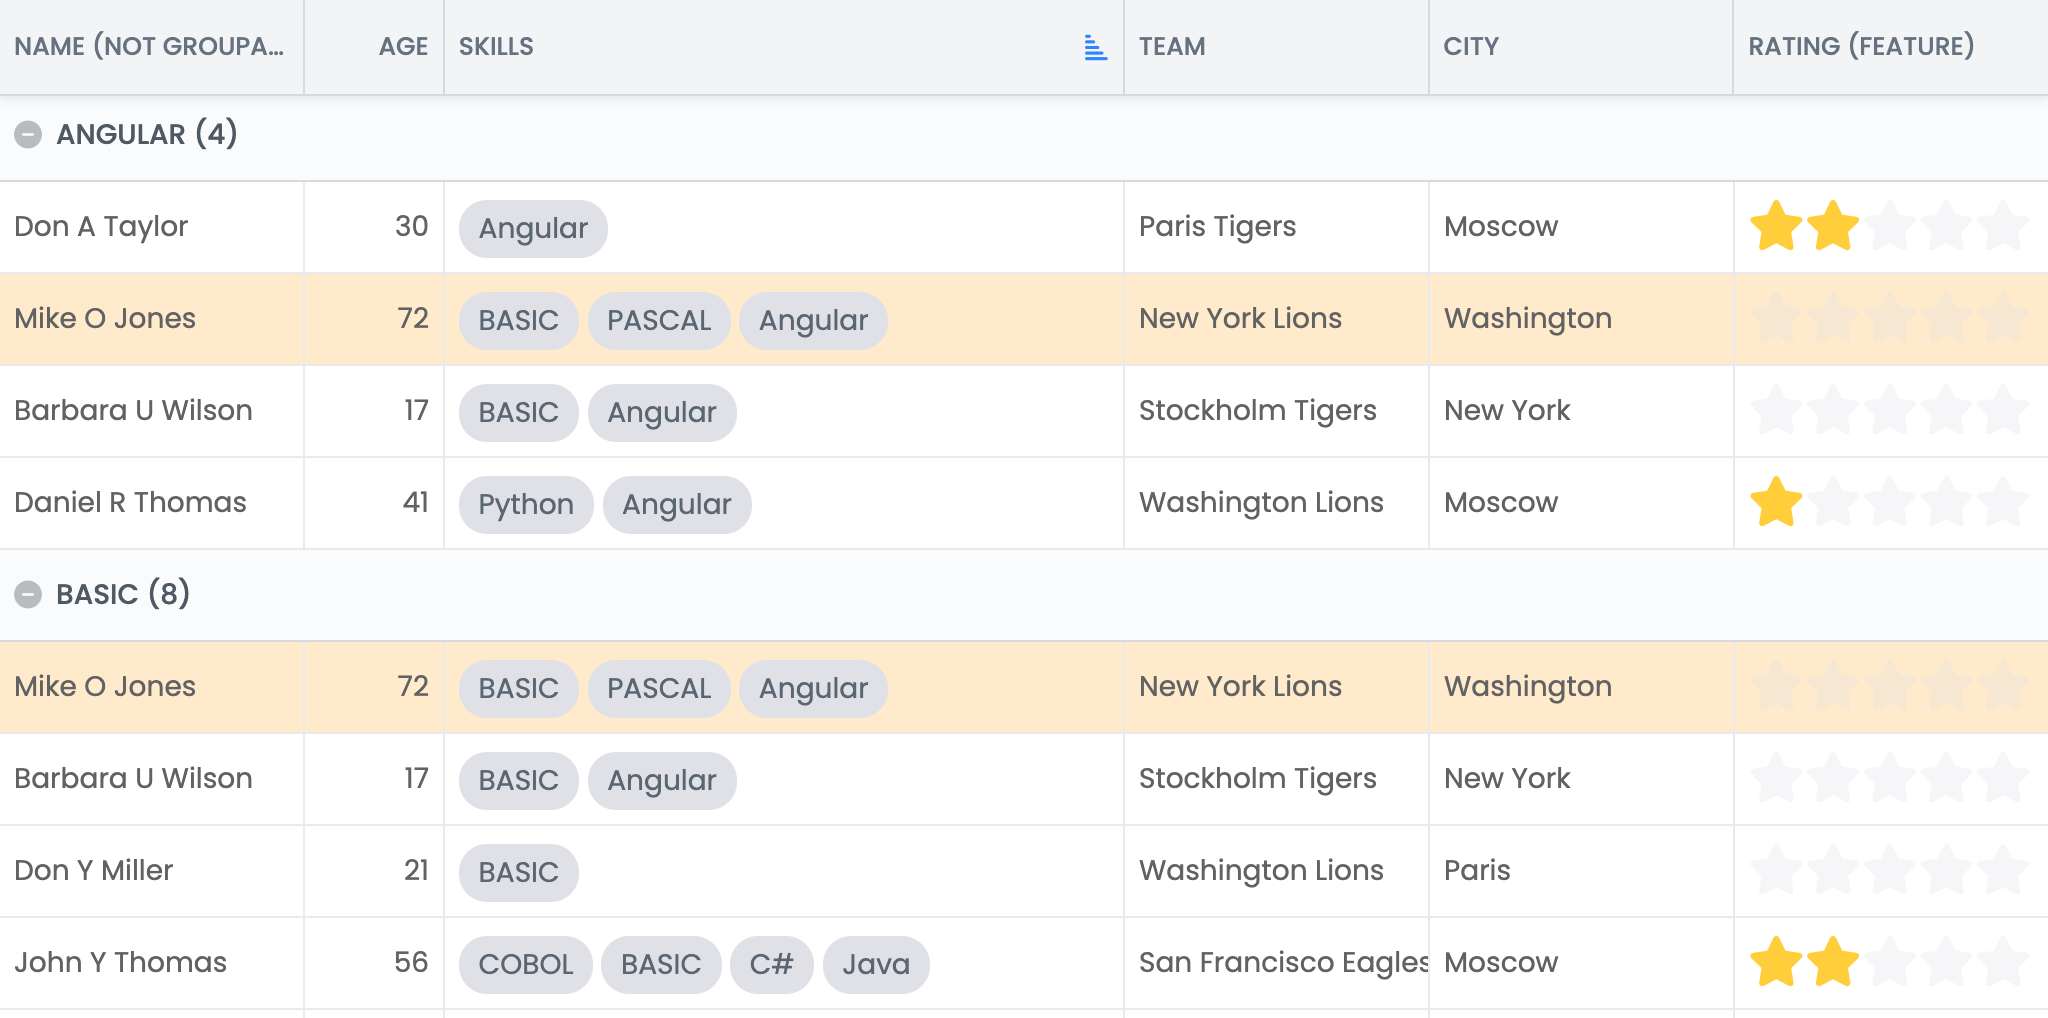The image size is (2048, 1018).
Task: Set Daniel R Thomas rating to five stars
Action: click(x=2004, y=502)
